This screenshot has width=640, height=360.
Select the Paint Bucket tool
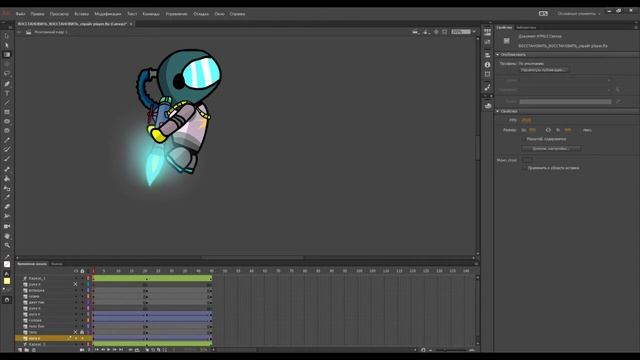tap(7, 179)
